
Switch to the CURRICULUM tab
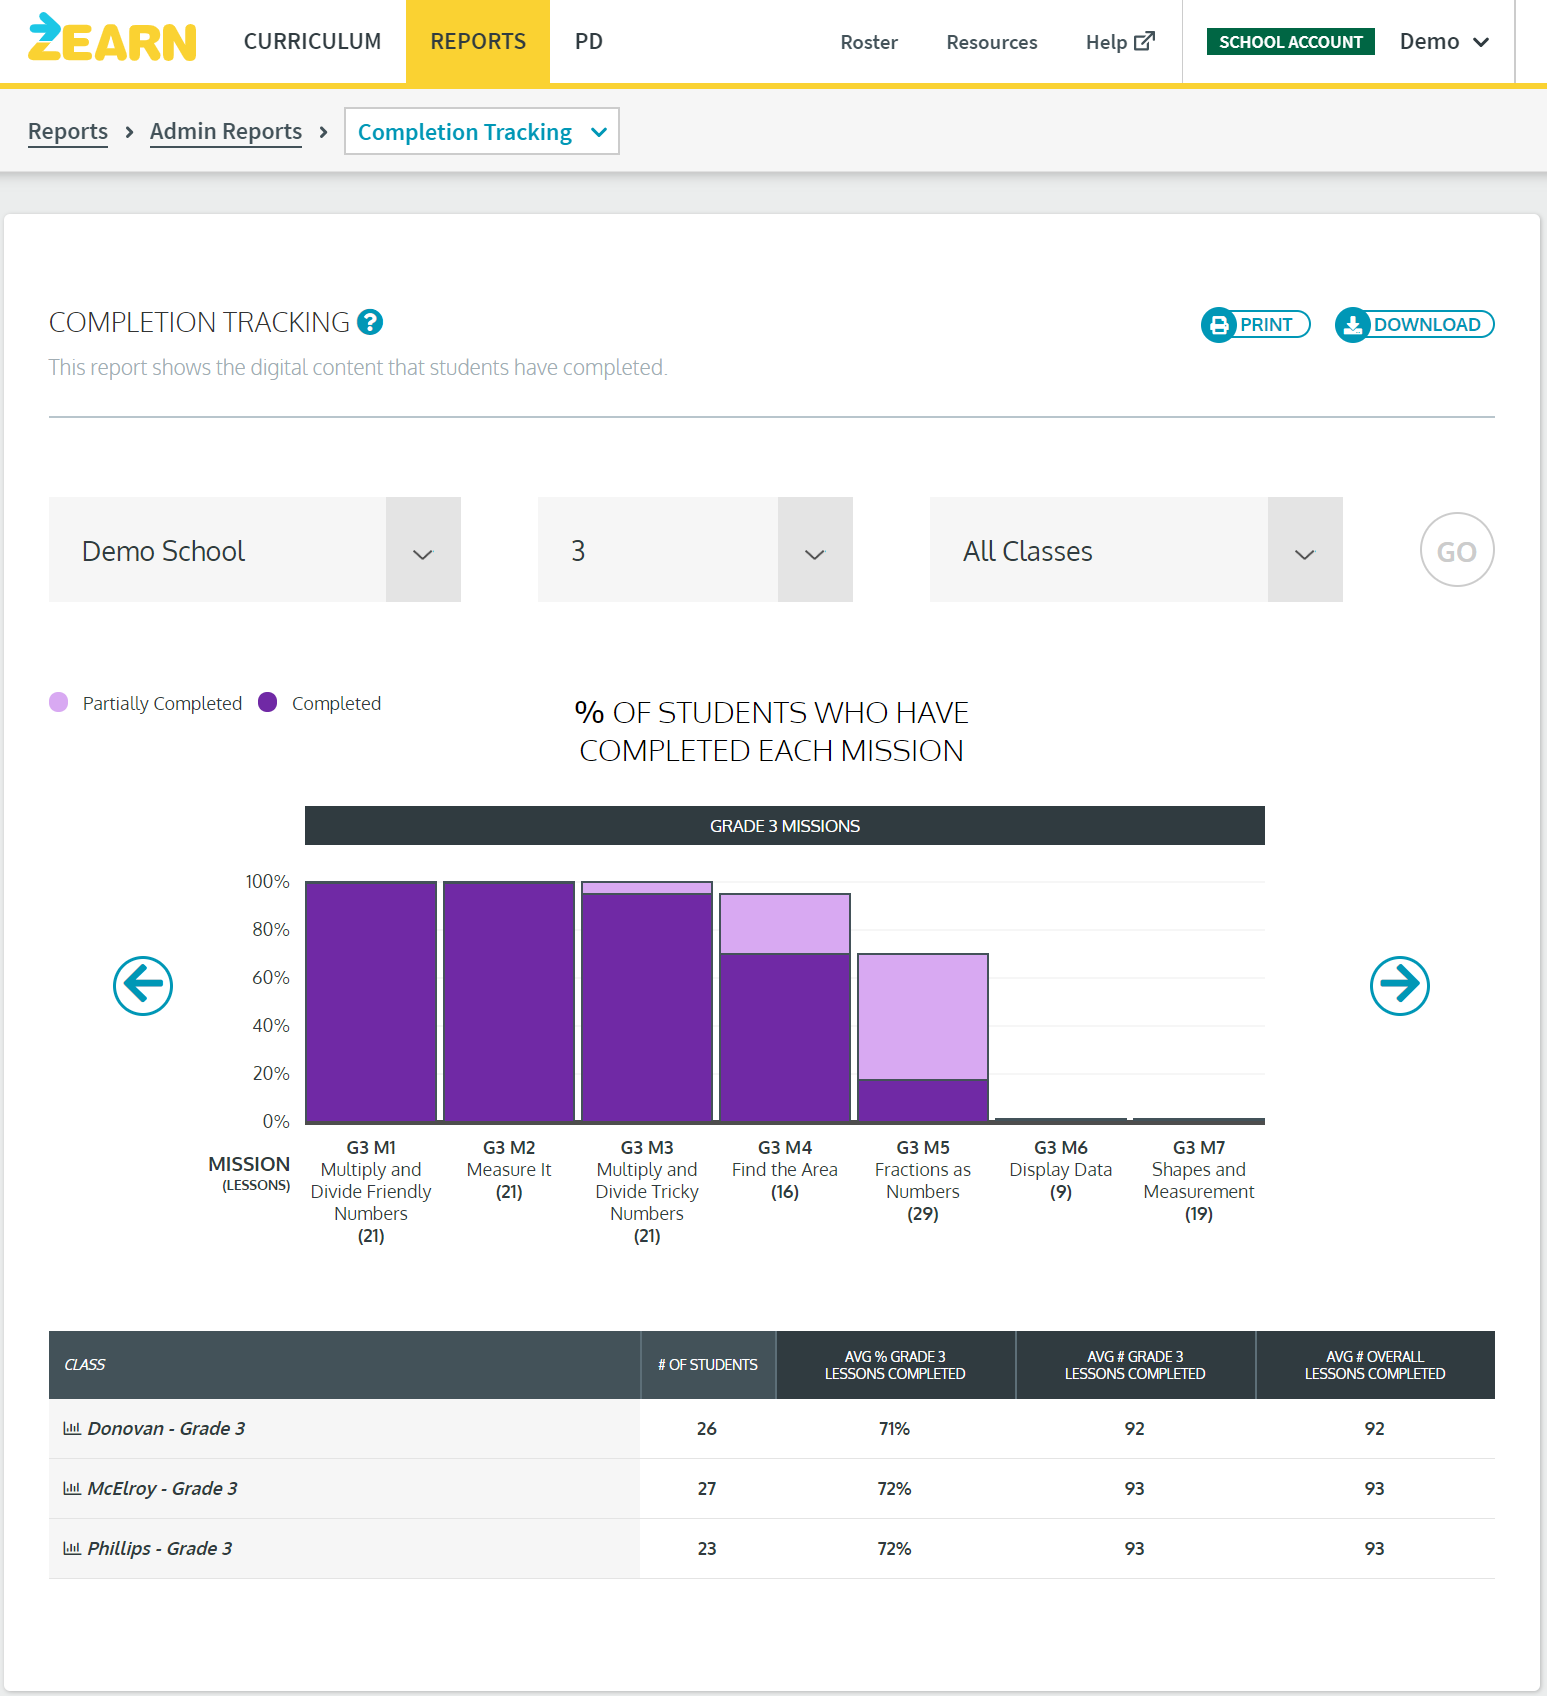pos(313,42)
